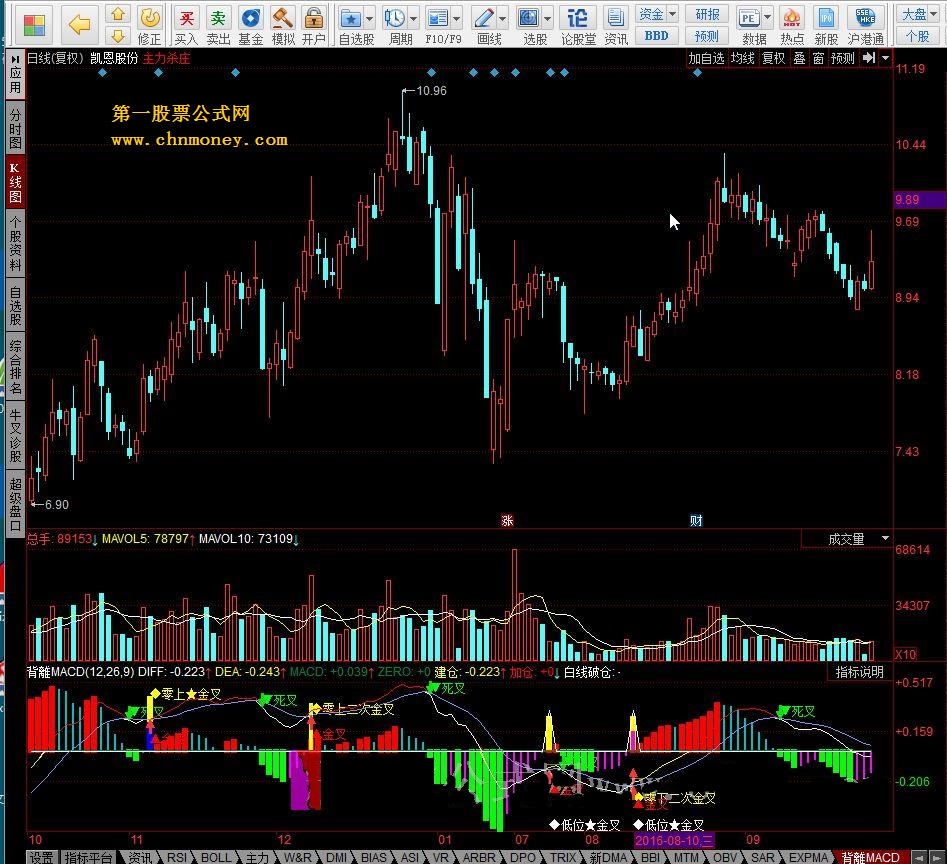Screen dimensions: 947x864
Task: Open the 资金 dropdown
Action: [x=657, y=14]
